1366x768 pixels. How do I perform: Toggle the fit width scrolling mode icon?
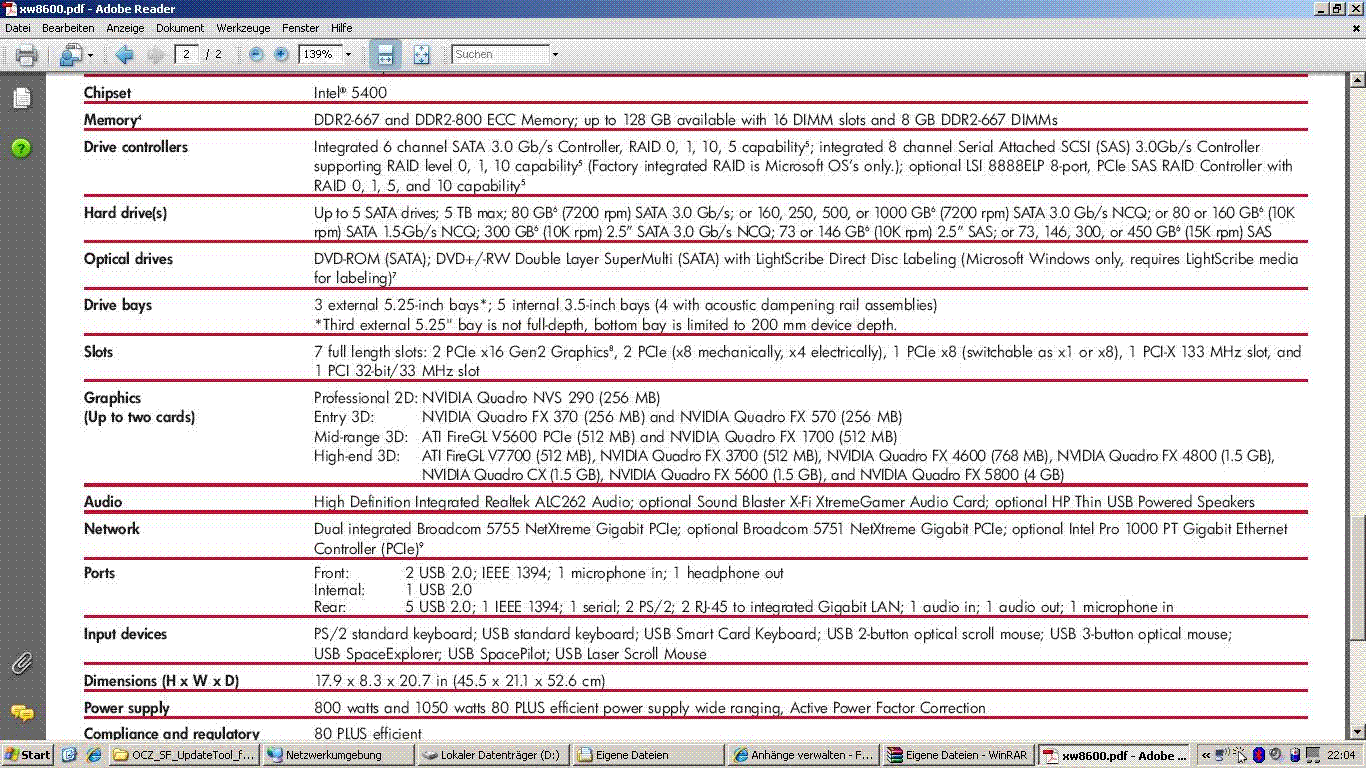click(385, 55)
